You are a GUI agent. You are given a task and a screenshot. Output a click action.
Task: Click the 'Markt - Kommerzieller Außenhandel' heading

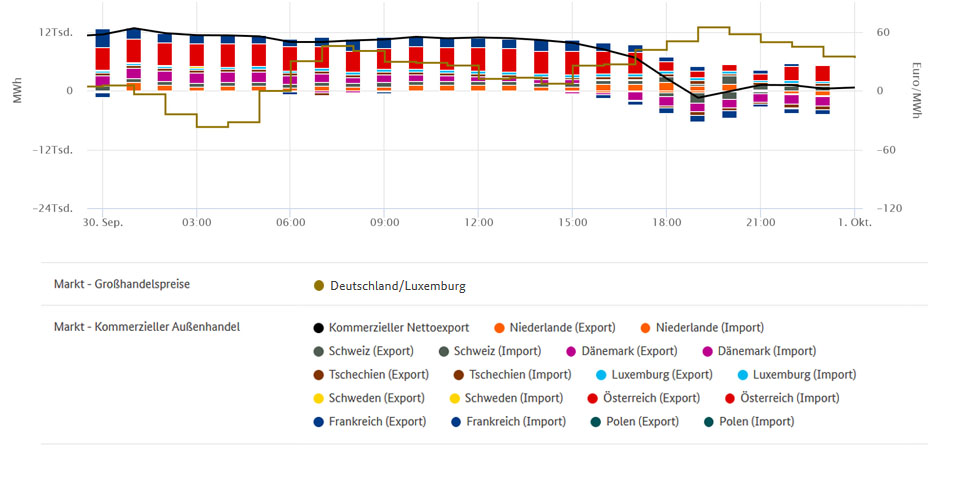click(147, 327)
